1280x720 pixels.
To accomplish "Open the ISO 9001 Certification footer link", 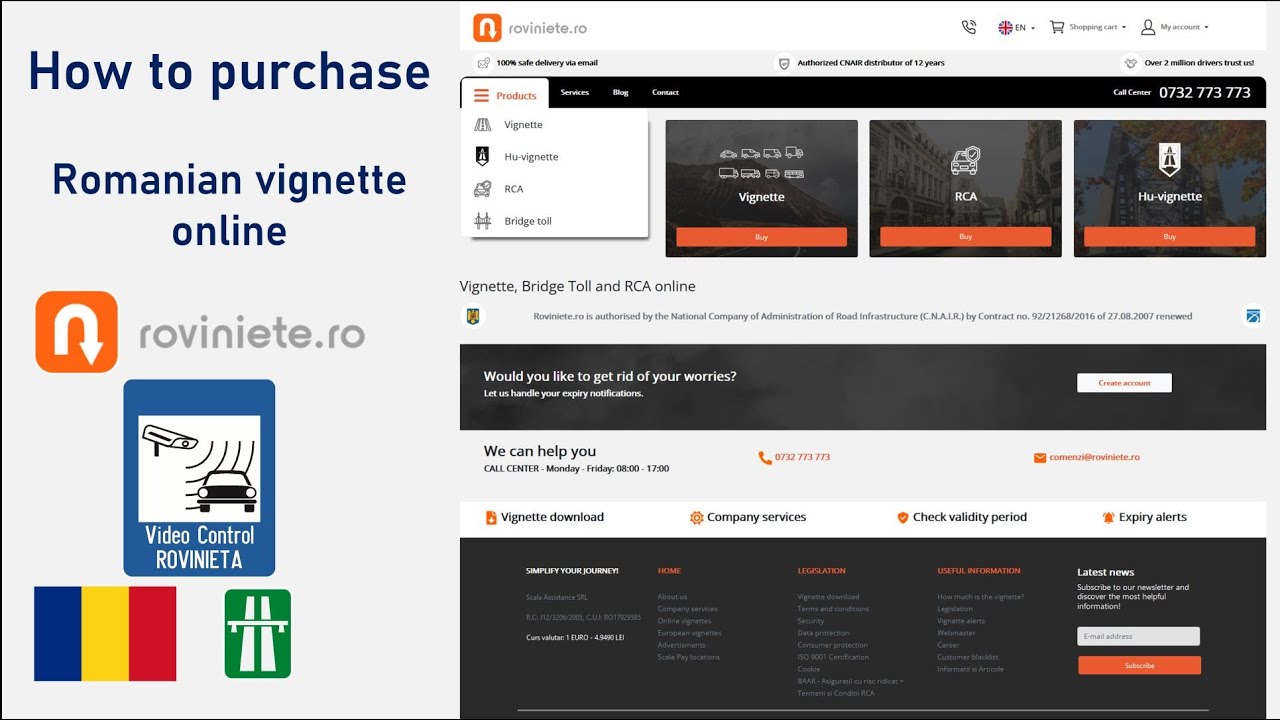I will pyautogui.click(x=832, y=657).
